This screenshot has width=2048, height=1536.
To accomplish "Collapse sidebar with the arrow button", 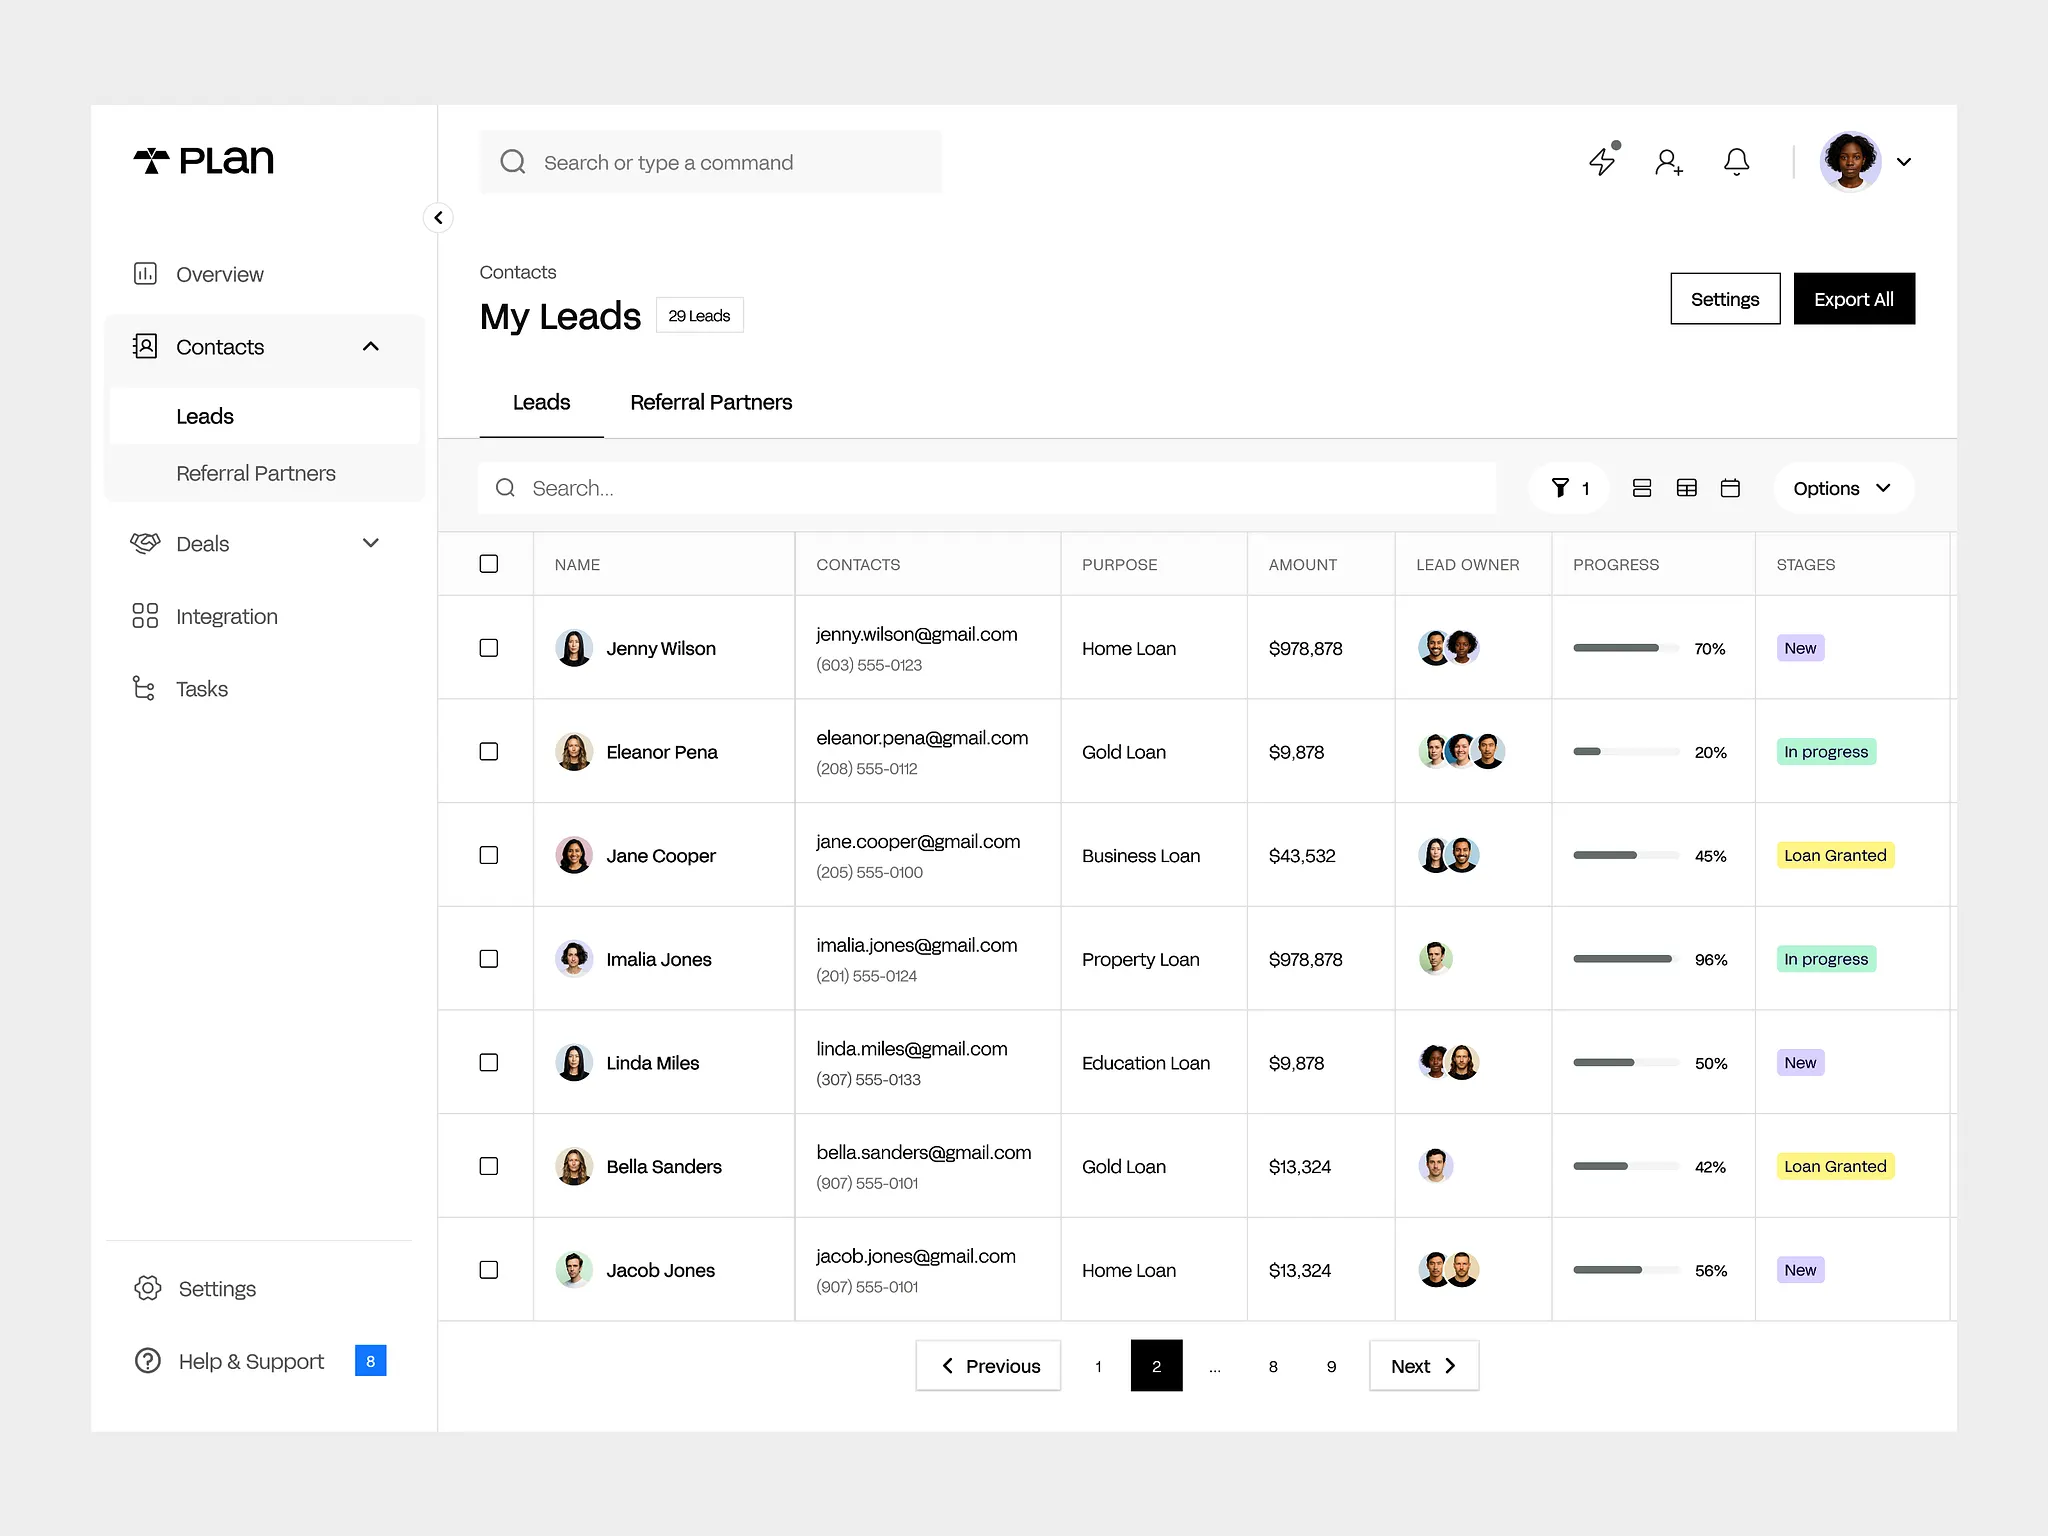I will (438, 218).
